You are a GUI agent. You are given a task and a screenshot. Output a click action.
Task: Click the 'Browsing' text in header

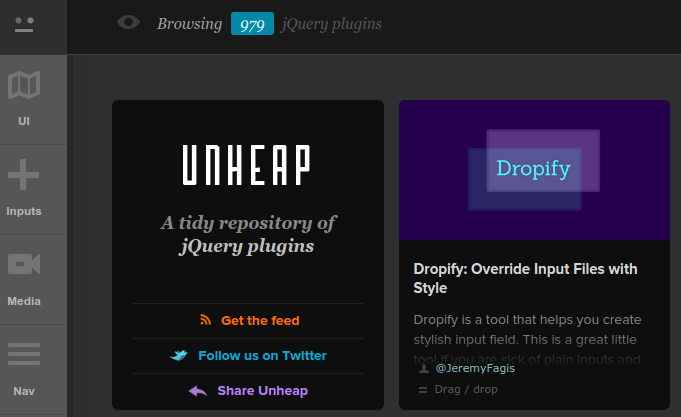[189, 24]
